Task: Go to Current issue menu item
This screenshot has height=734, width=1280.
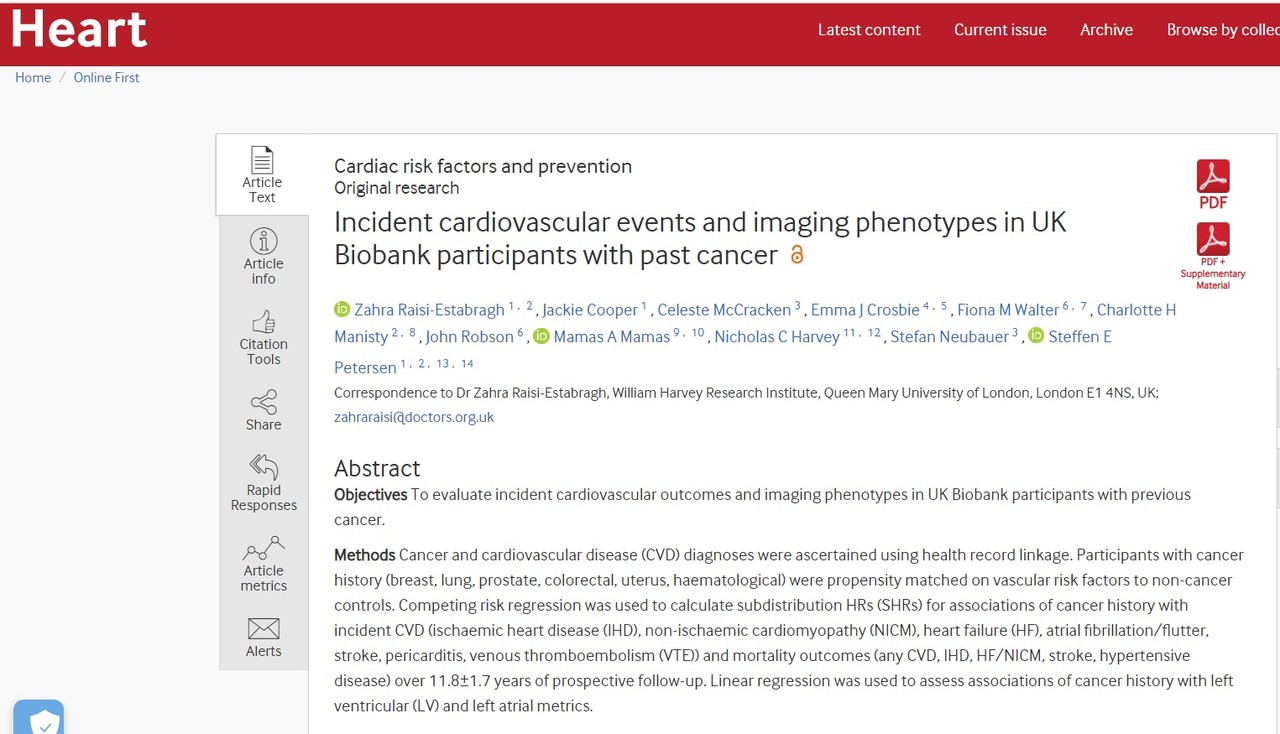Action: [x=1000, y=30]
